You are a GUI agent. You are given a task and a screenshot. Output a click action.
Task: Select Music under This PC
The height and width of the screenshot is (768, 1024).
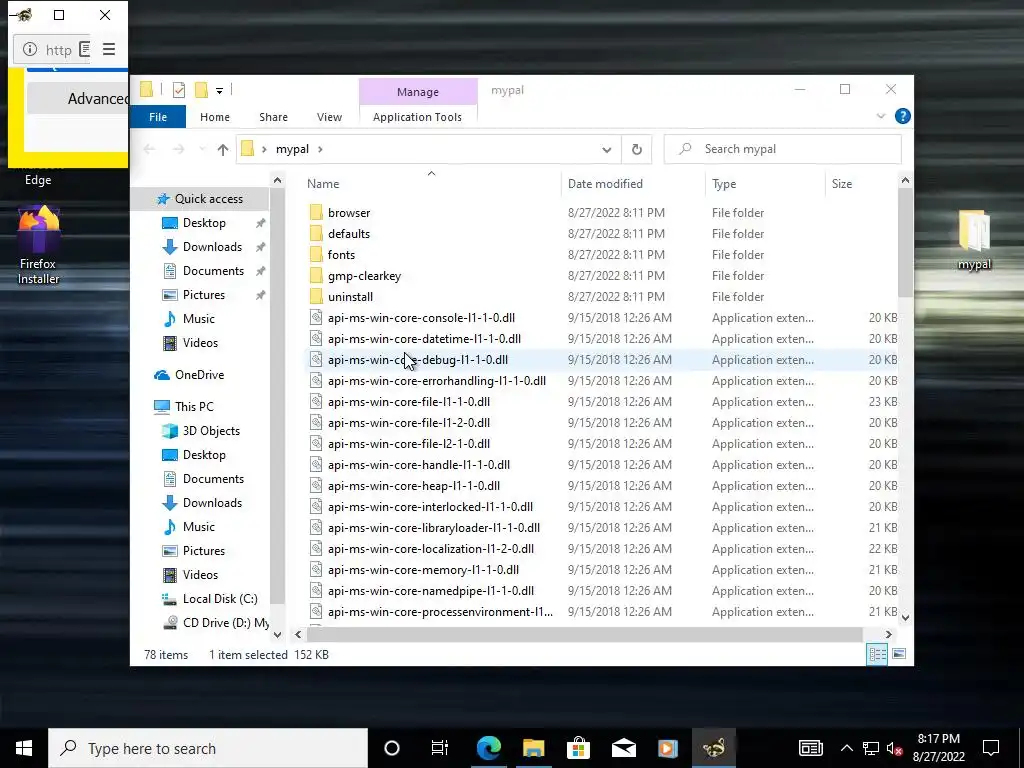click(199, 526)
